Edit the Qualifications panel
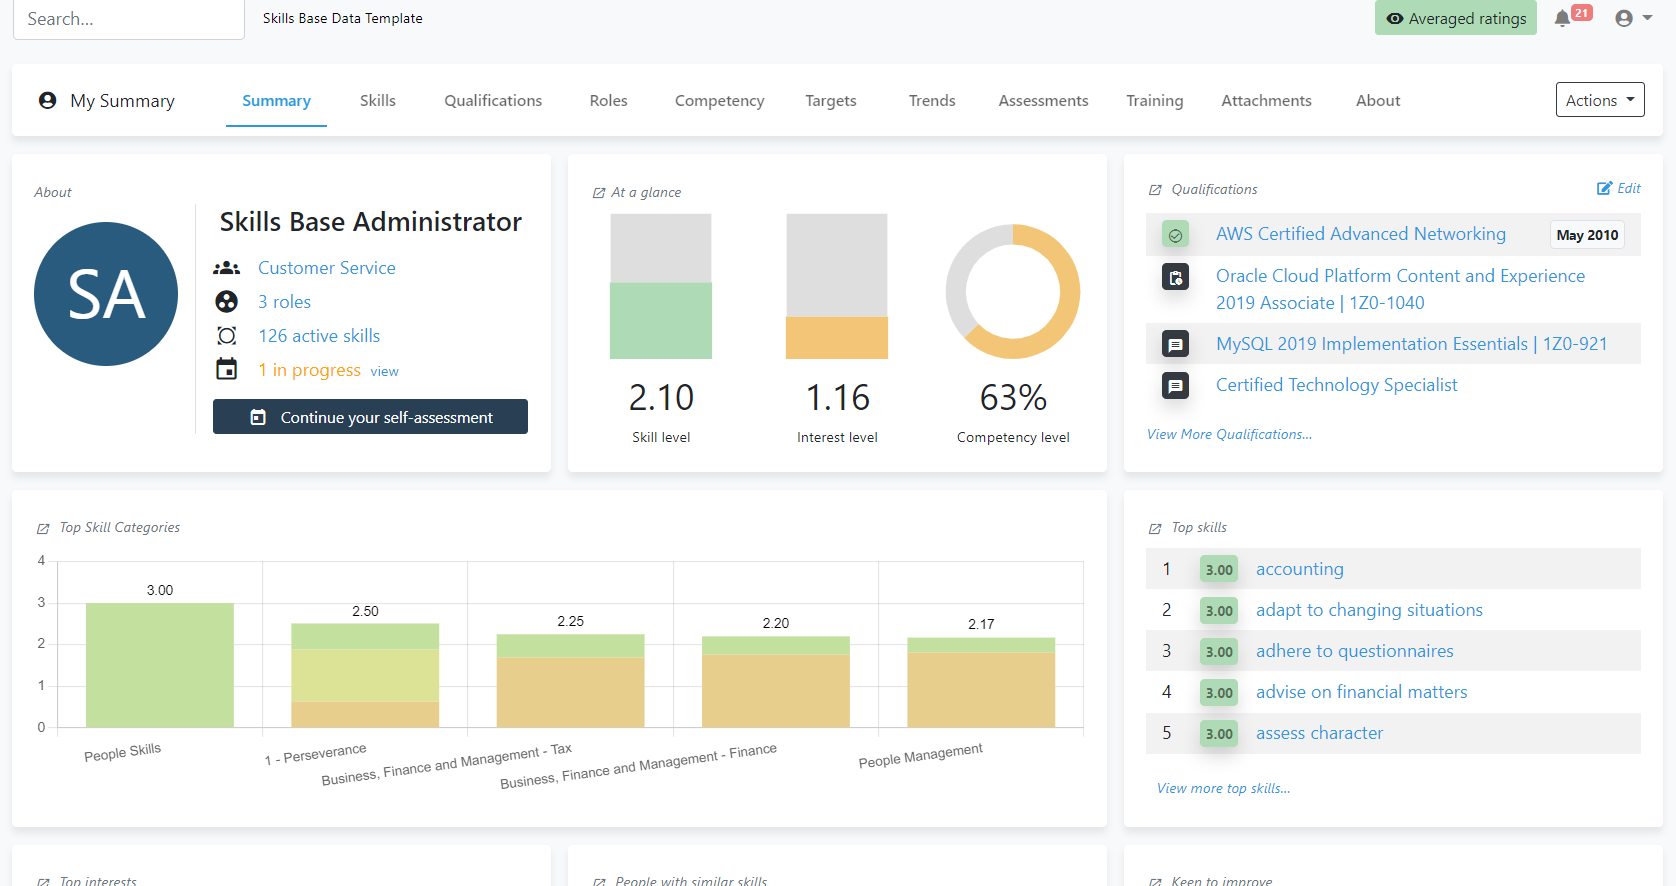Screen dimensions: 1676x886 click(x=1619, y=188)
